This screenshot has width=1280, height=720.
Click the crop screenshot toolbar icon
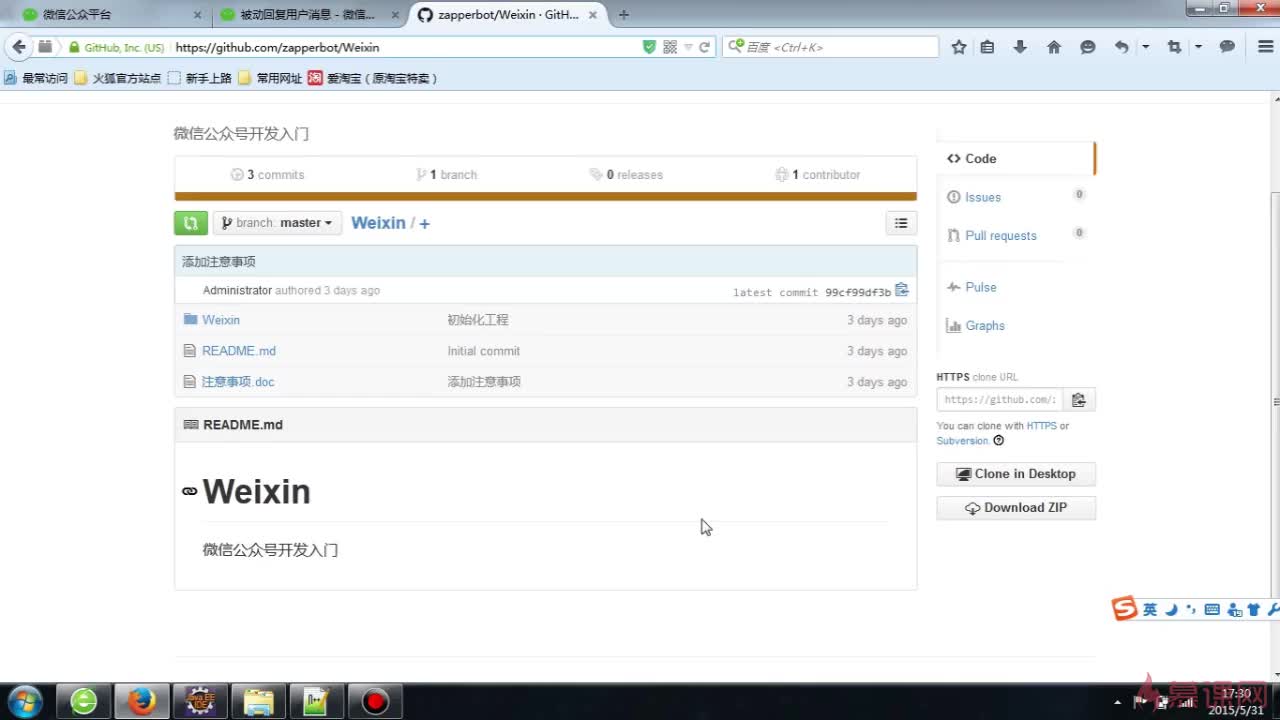click(x=1175, y=47)
